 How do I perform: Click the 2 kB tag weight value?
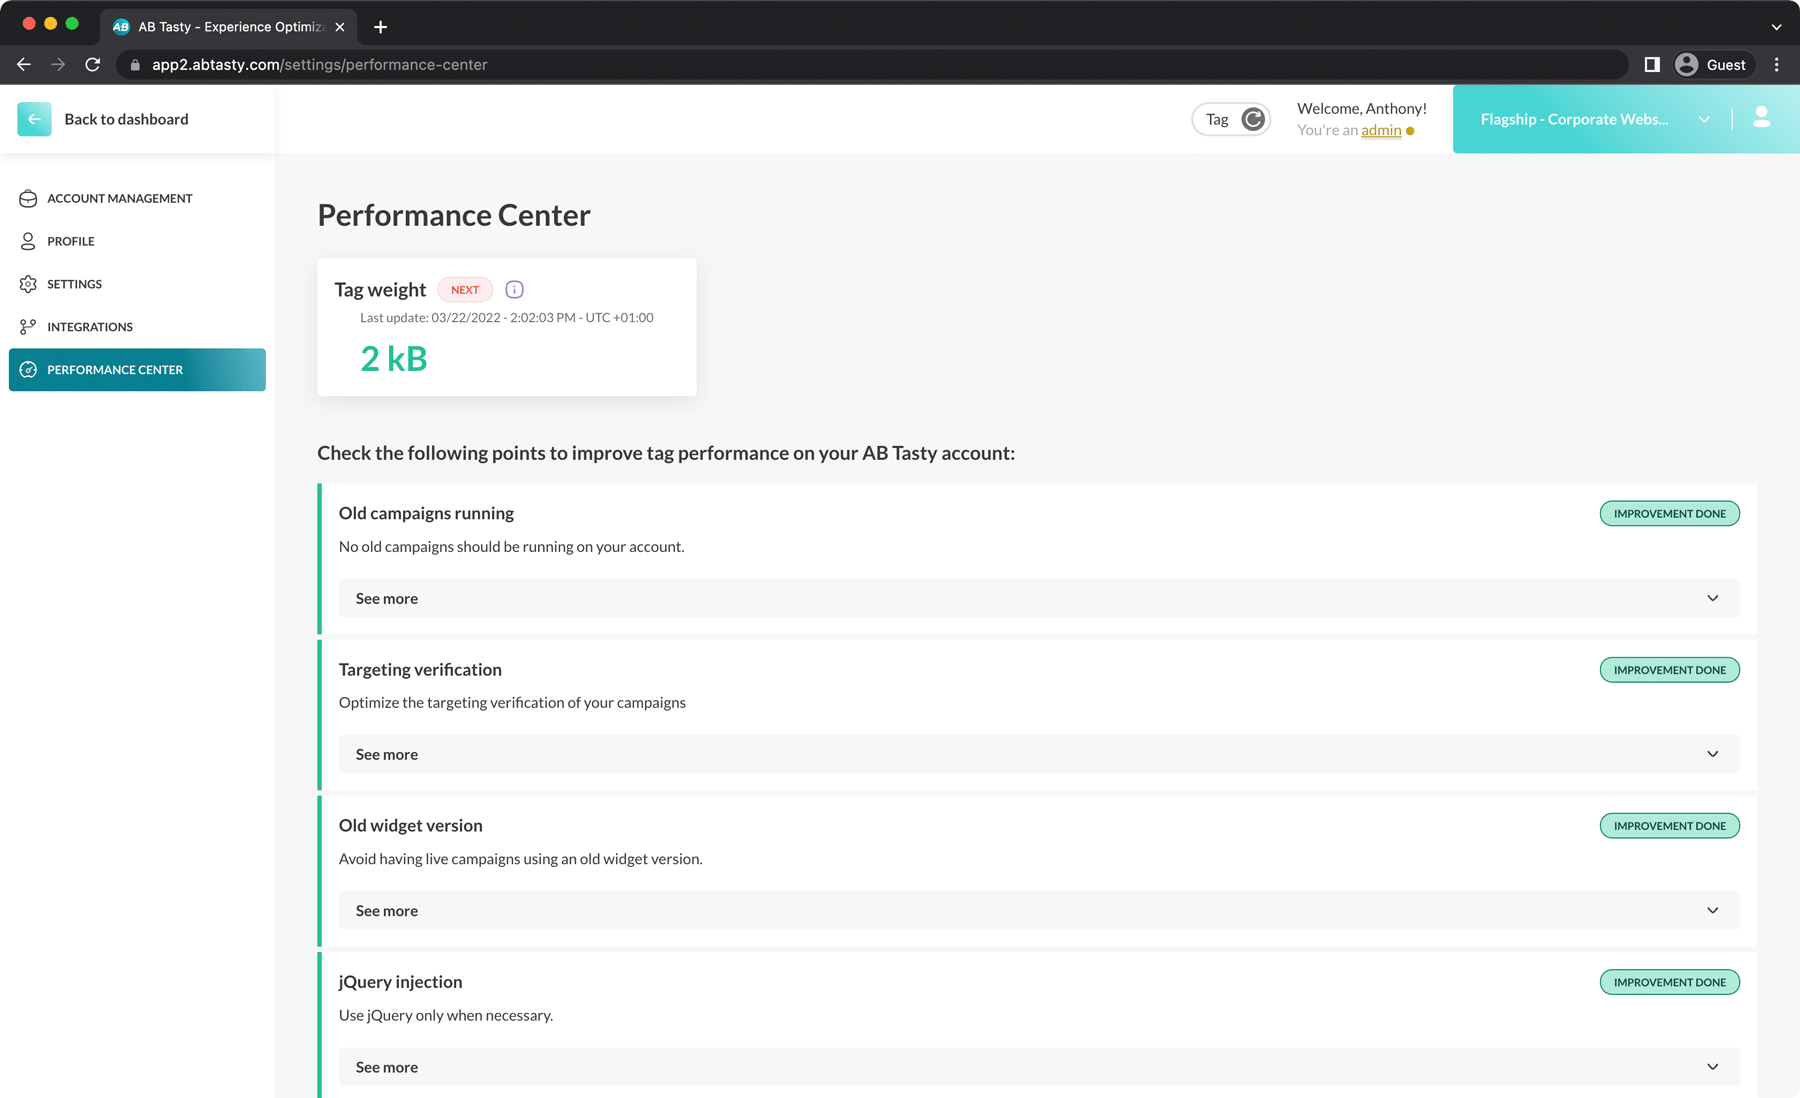click(394, 358)
